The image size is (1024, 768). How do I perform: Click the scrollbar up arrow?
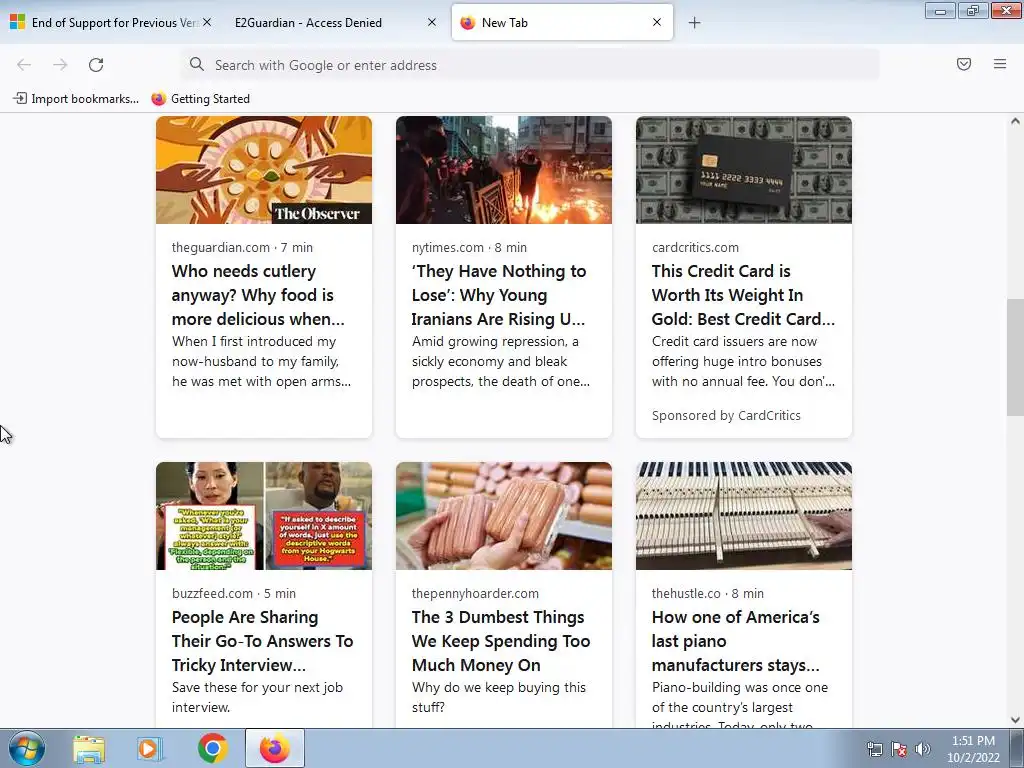(x=1015, y=121)
